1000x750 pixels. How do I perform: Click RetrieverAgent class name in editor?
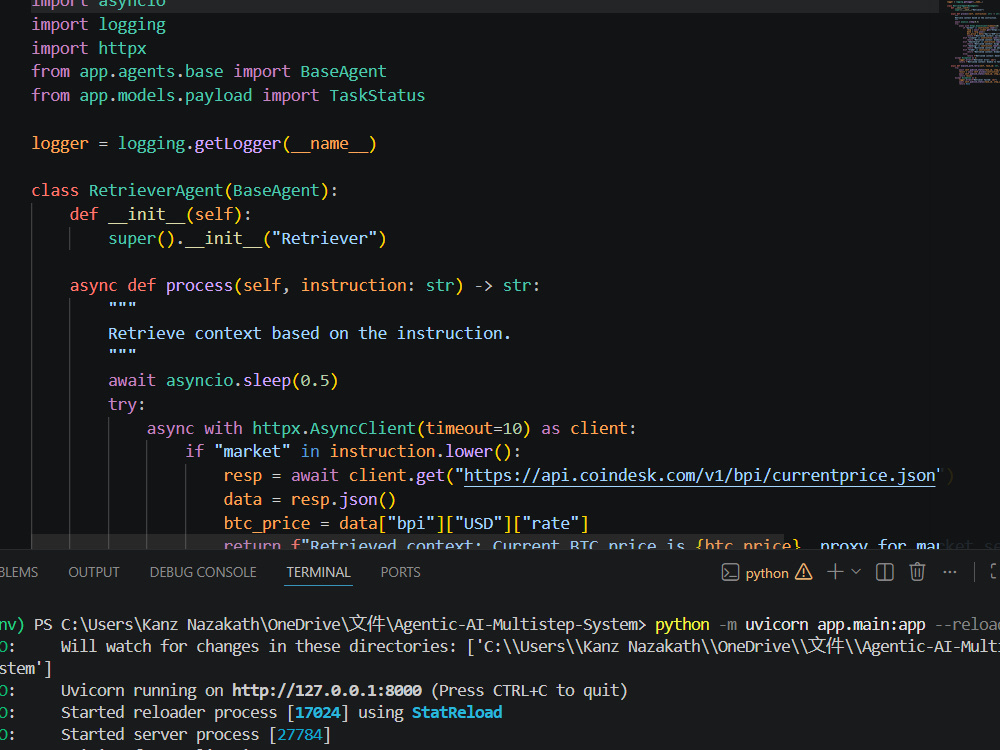tap(156, 191)
